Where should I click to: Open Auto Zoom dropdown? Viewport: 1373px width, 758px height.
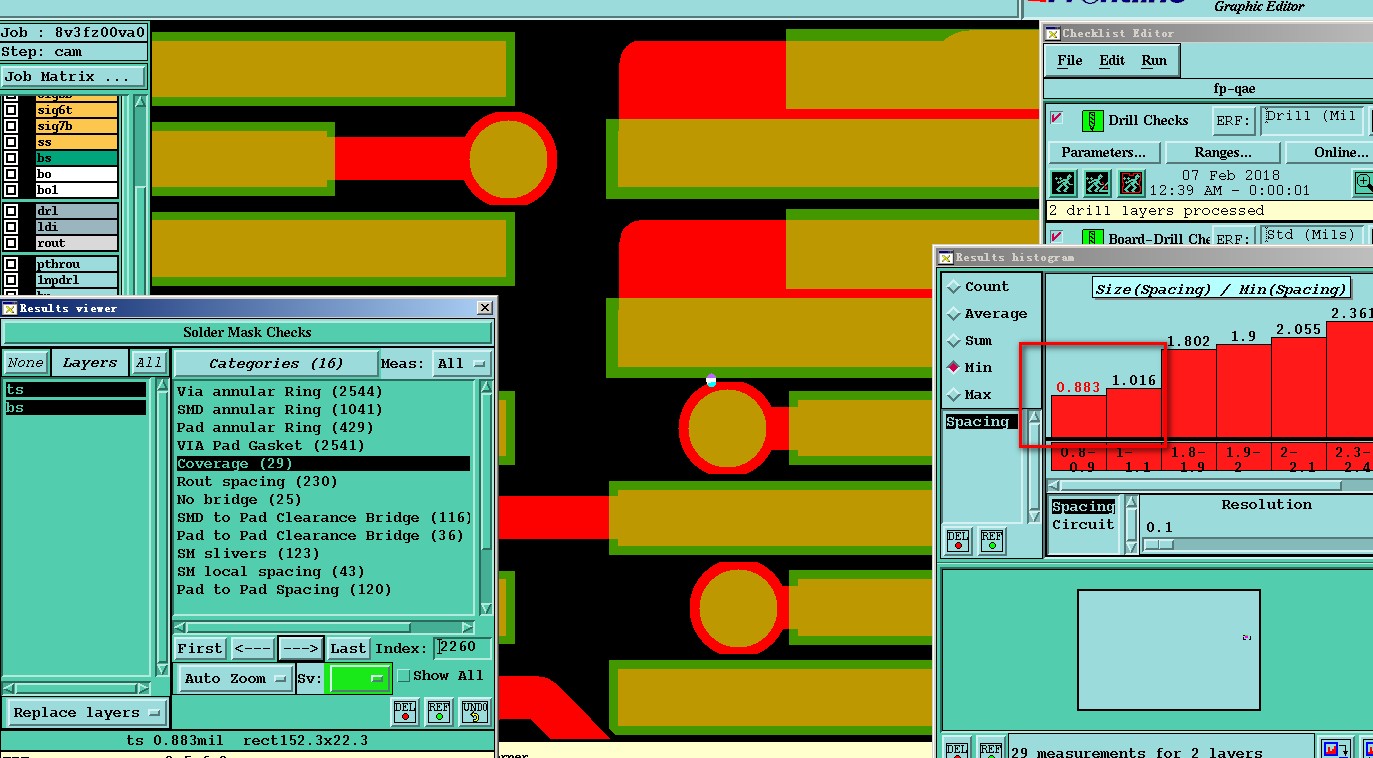click(236, 678)
